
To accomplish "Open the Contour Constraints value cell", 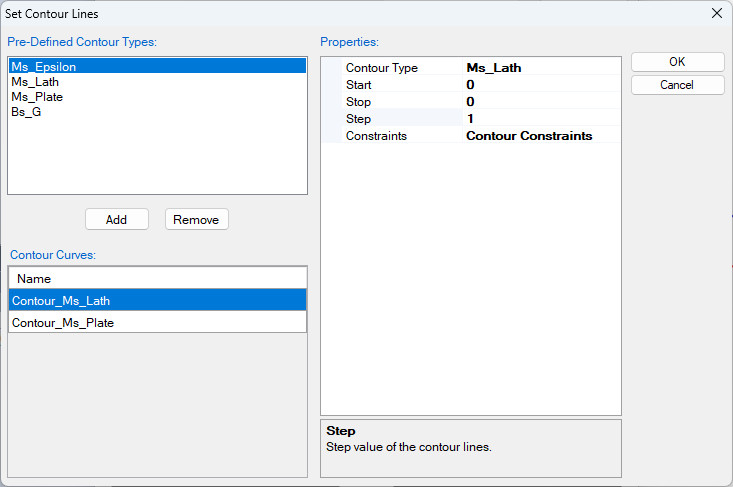I will 540,136.
